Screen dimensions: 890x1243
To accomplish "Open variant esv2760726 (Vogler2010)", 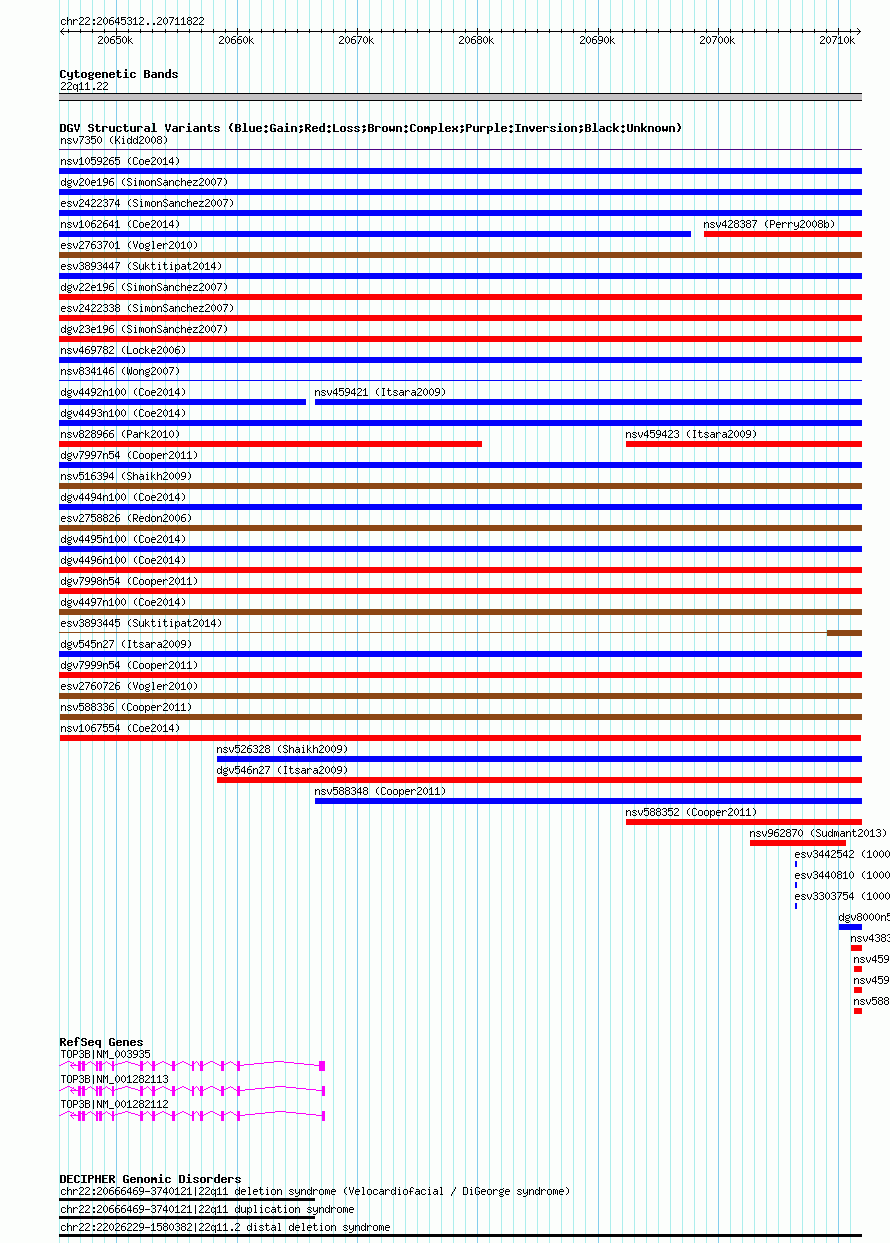I will coord(129,686).
